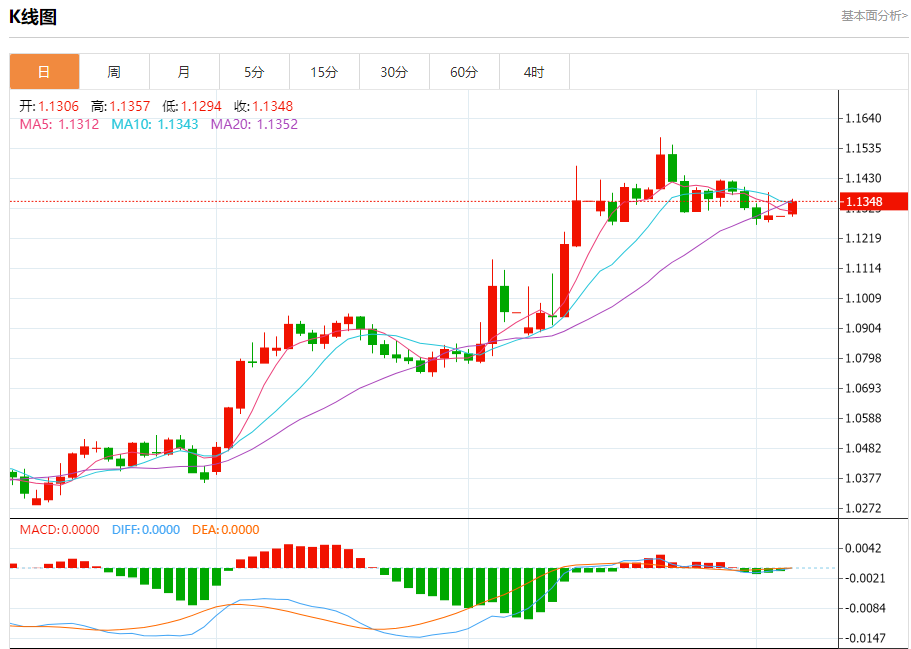This screenshot has width=911, height=649.
Task: Click the 1.1009 price axis label
Action: 863,298
